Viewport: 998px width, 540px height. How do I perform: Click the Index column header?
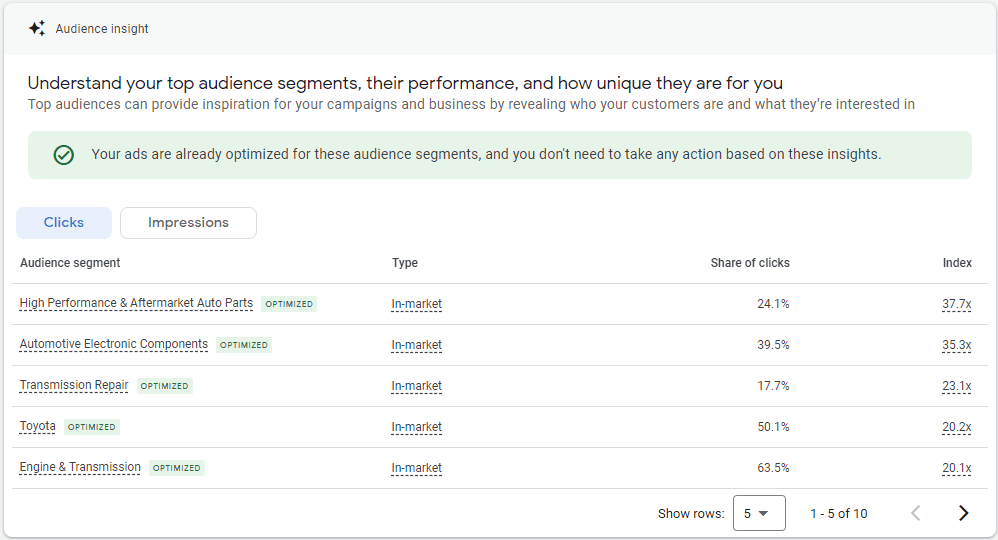click(x=957, y=262)
